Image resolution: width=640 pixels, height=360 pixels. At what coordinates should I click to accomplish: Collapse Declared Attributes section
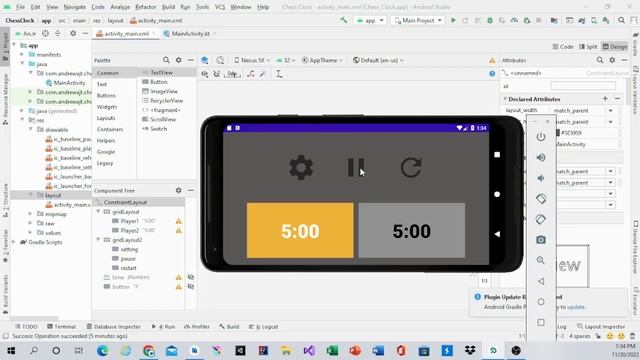(x=505, y=99)
